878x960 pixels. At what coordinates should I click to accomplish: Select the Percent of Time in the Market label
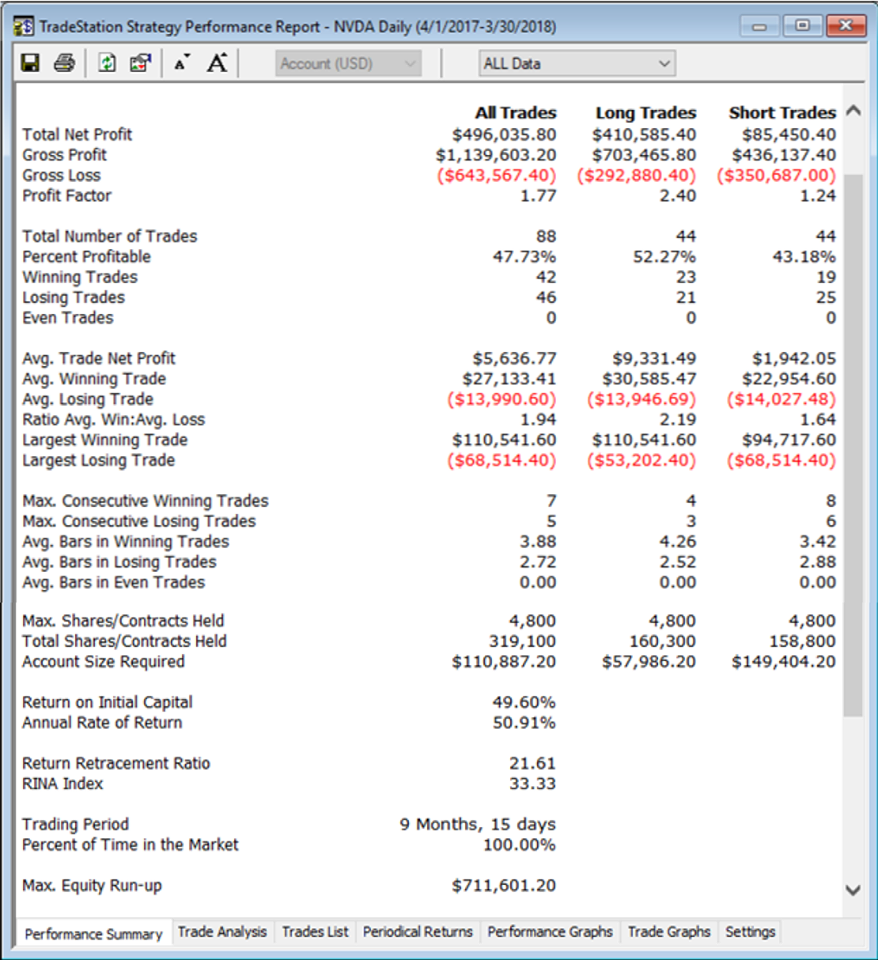coord(130,845)
